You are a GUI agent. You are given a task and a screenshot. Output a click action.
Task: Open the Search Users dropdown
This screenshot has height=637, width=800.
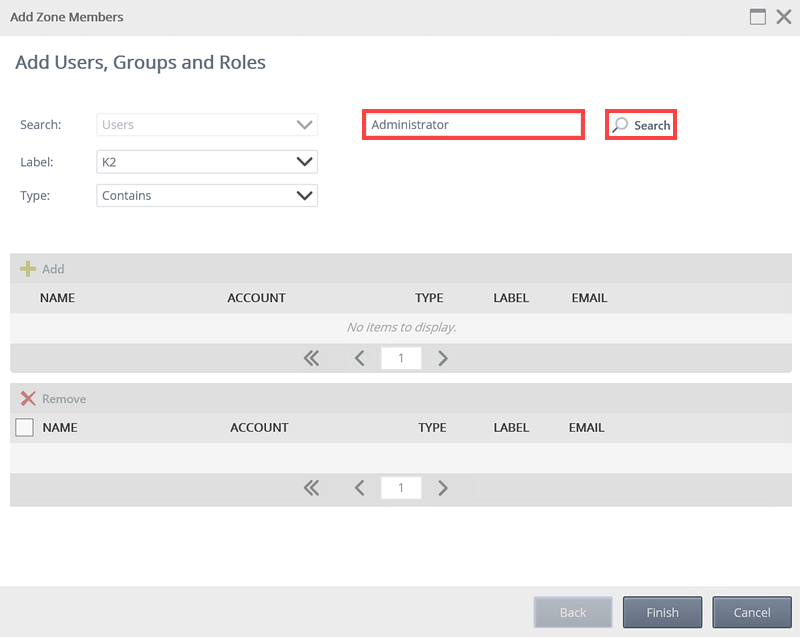pos(207,125)
